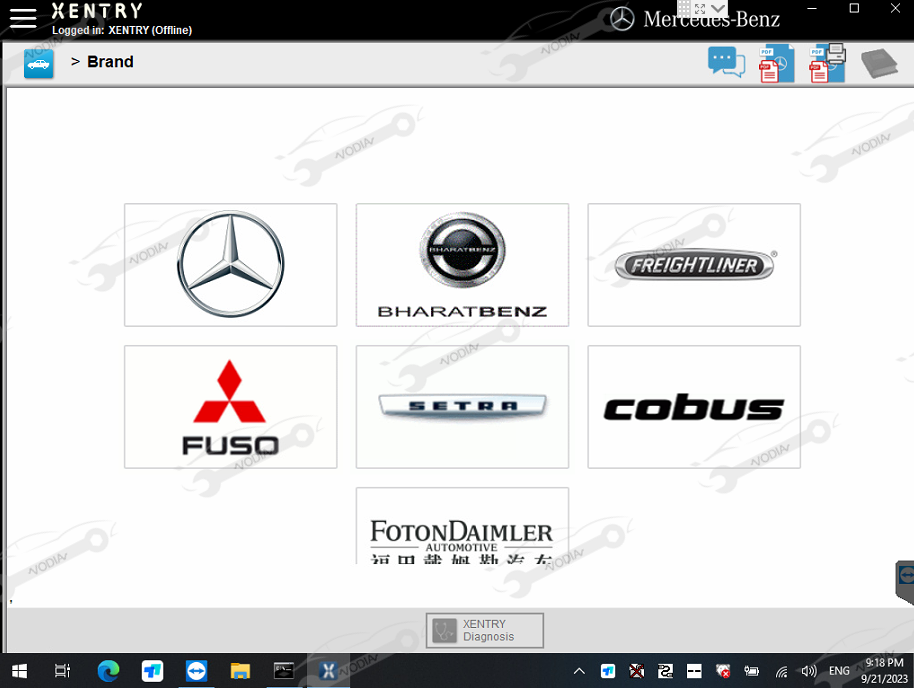Open the Windows Start menu

[x=19, y=671]
